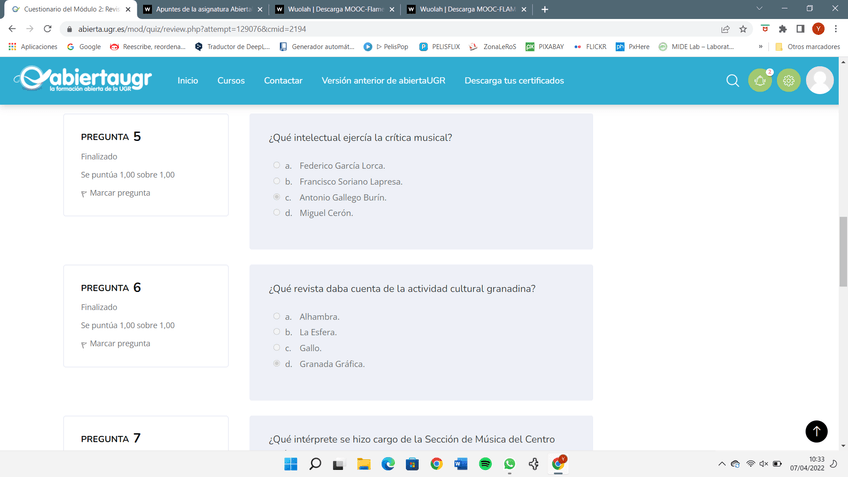Image resolution: width=848 pixels, height=477 pixels.
Task: Open Windows taskbar search
Action: 315,464
